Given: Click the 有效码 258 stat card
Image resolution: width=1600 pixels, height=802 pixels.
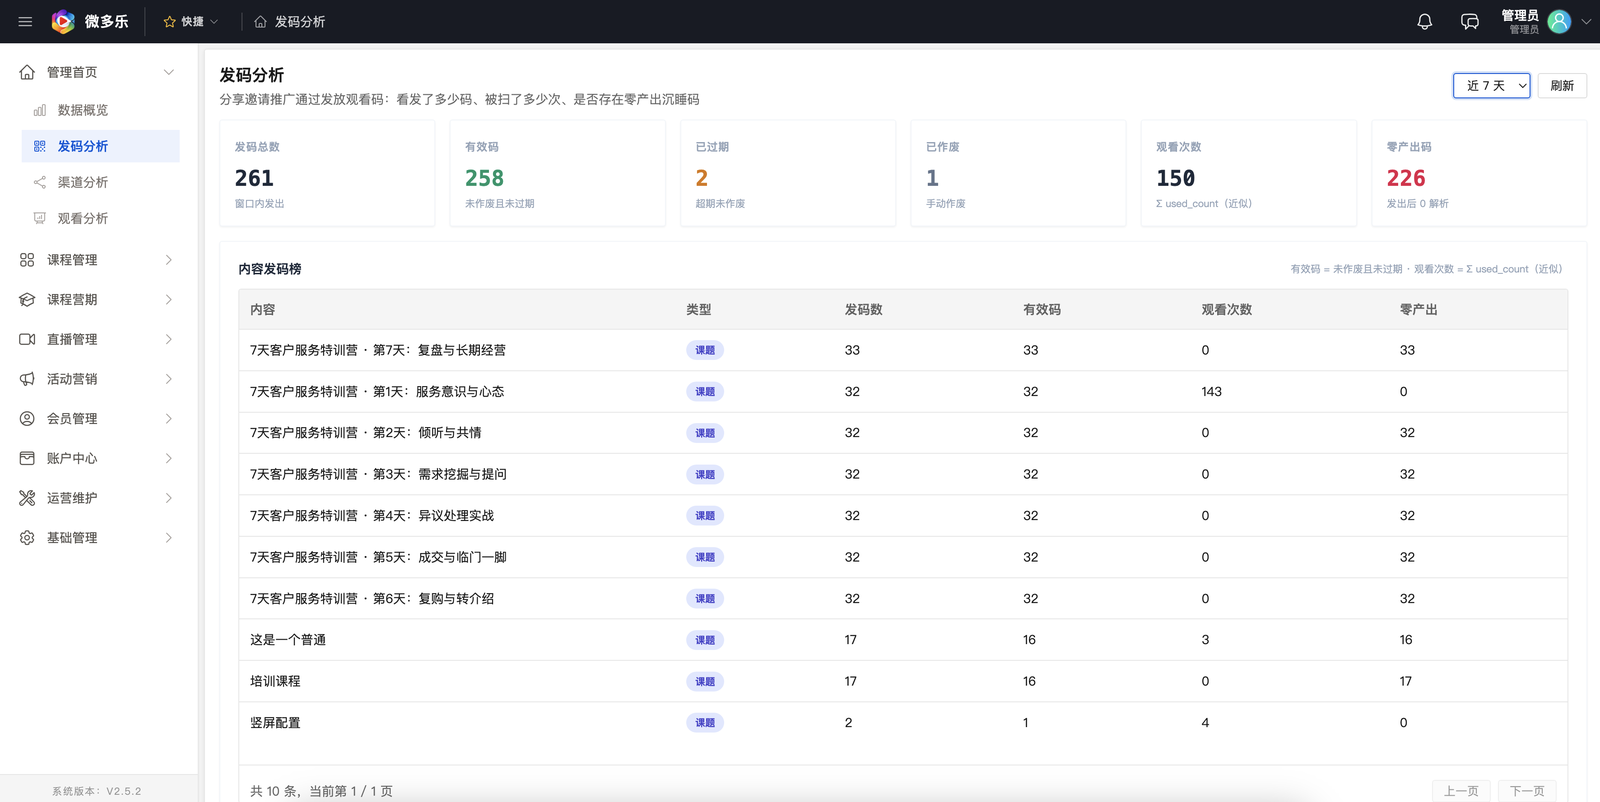Looking at the screenshot, I should (x=558, y=173).
